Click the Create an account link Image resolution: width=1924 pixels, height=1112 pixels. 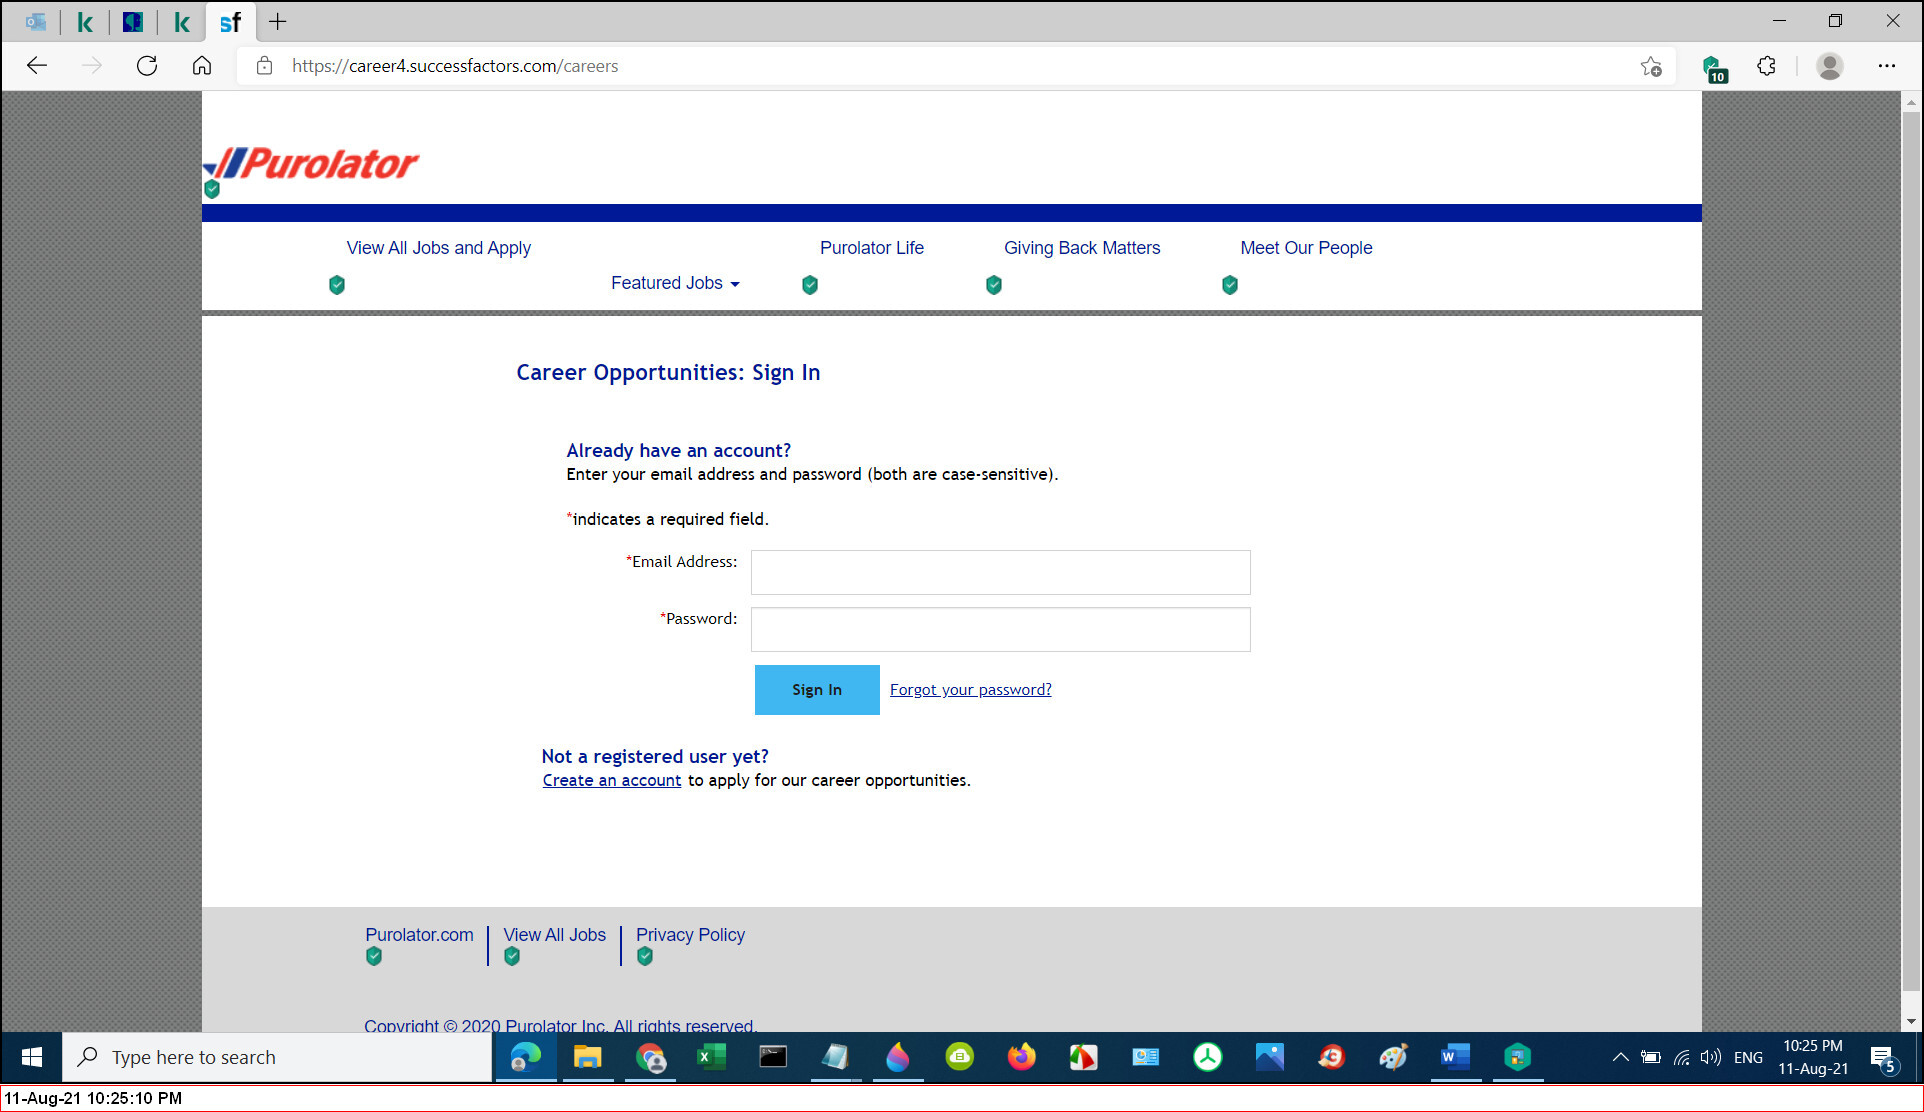tap(611, 780)
